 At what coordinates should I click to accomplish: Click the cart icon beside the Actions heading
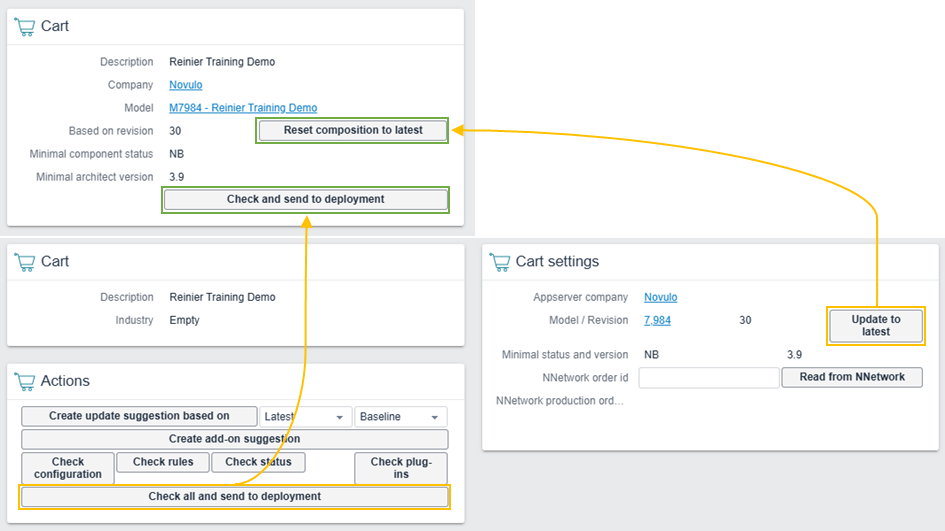click(x=25, y=382)
